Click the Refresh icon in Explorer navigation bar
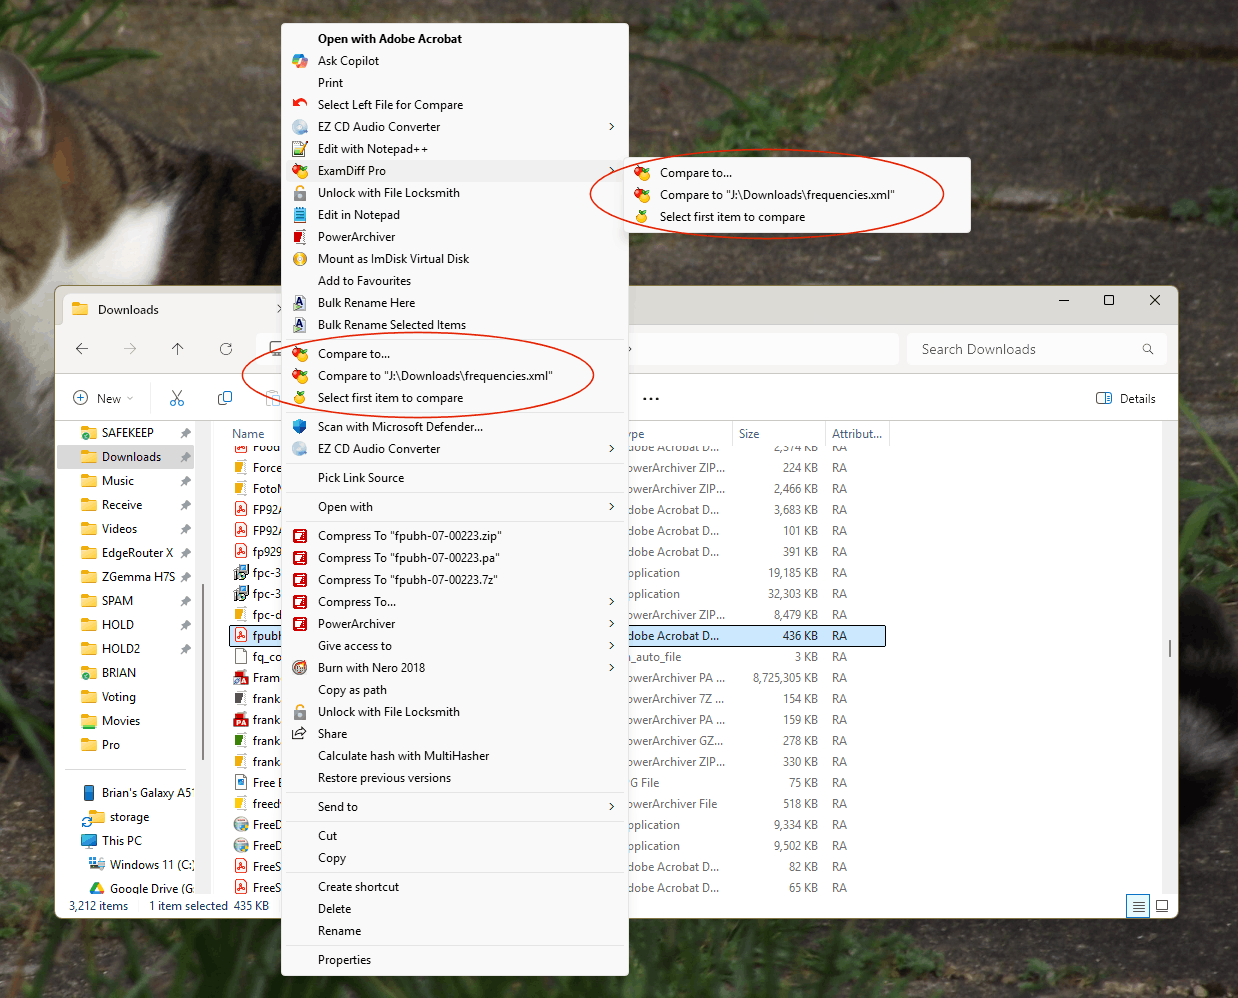Image resolution: width=1238 pixels, height=998 pixels. click(226, 349)
